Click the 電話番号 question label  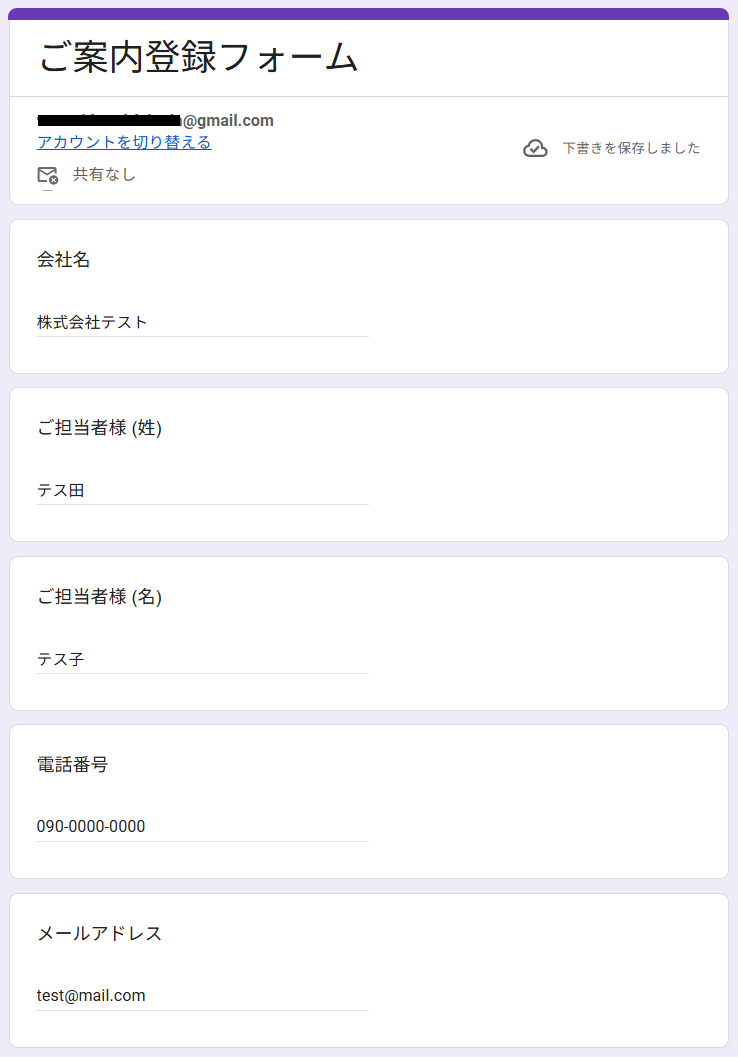(72, 765)
